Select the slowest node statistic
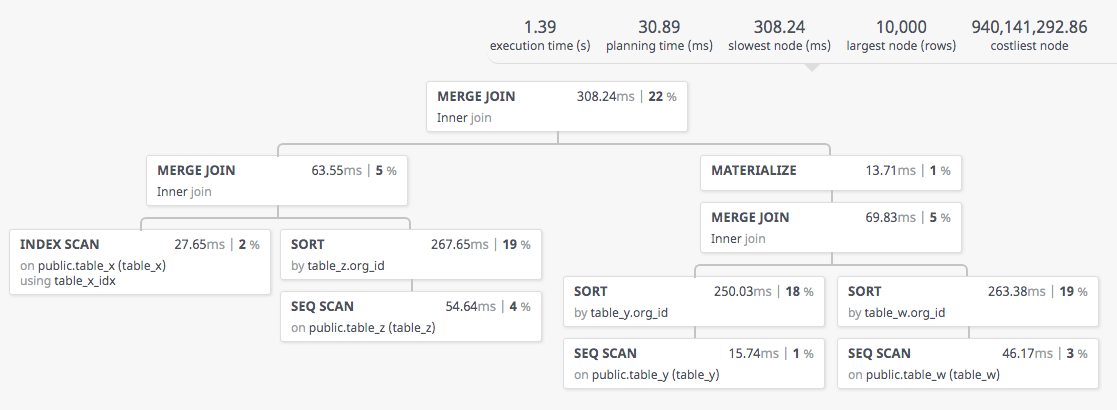 [x=779, y=36]
